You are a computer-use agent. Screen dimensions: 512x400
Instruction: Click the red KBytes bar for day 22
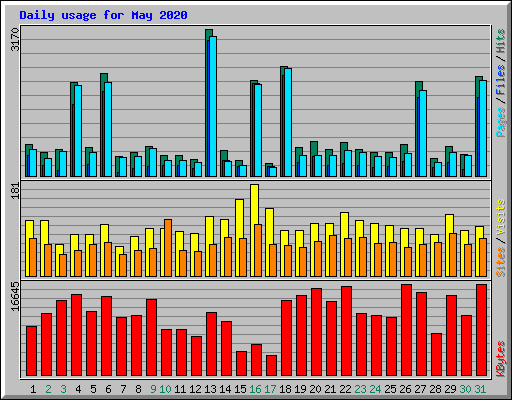click(x=346, y=331)
